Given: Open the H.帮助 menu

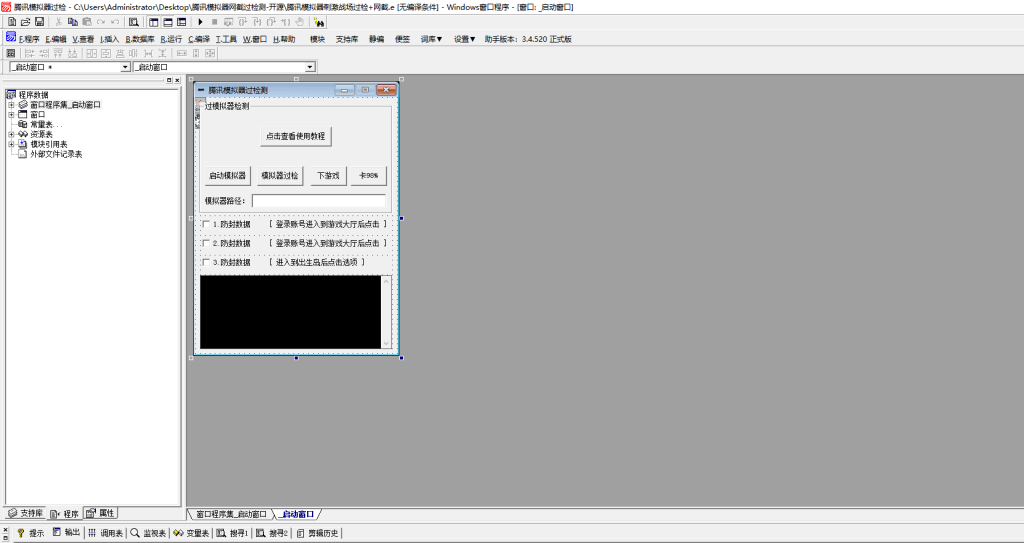Looking at the screenshot, I should (284, 39).
